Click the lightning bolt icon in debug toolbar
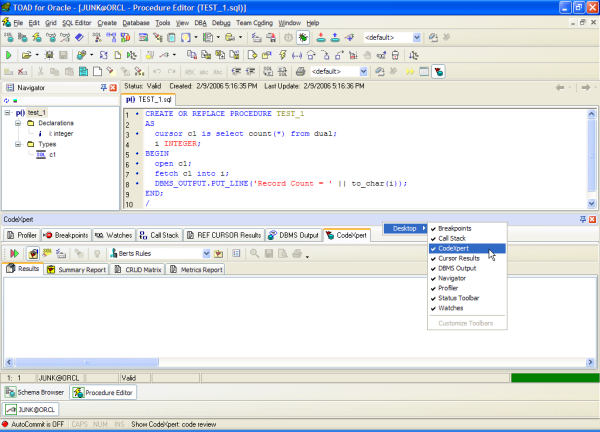This screenshot has width=600, height=432. [282, 55]
